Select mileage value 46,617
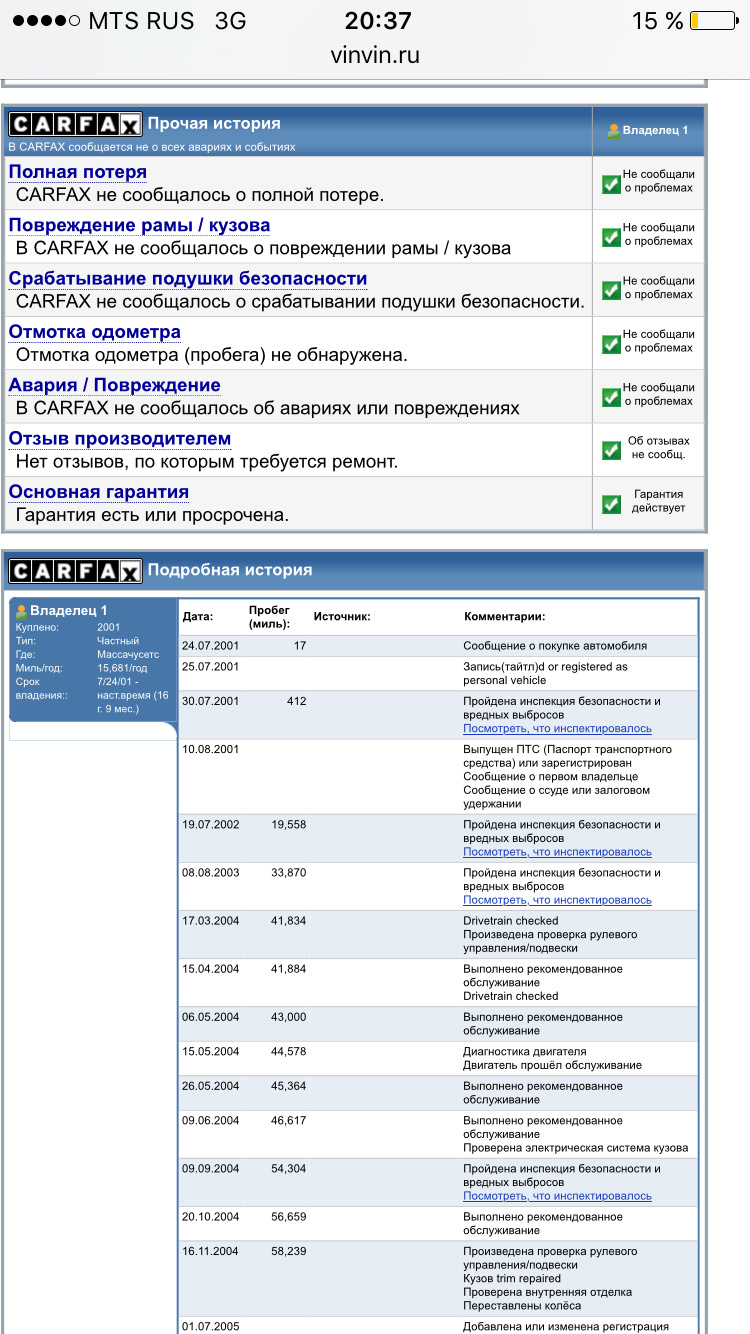The image size is (750, 1334). [x=288, y=1121]
